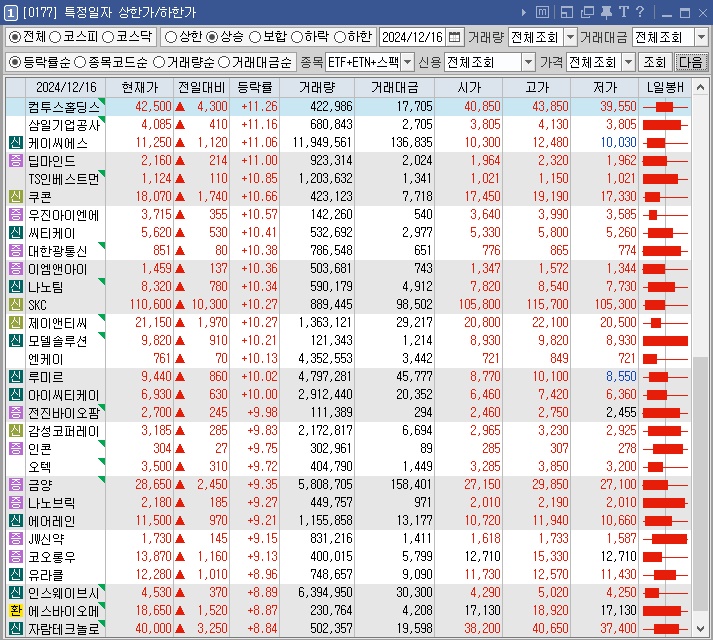
Task: Click the 전일대비 column header
Action: pyautogui.click(x=201, y=87)
